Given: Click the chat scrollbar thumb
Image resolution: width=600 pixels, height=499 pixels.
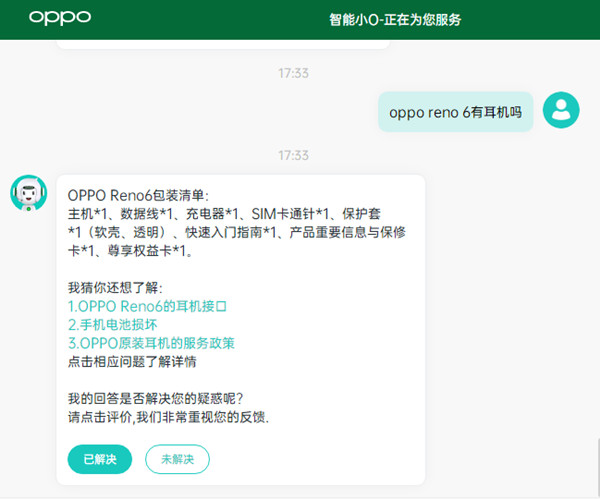Looking at the screenshot, I should [598, 467].
